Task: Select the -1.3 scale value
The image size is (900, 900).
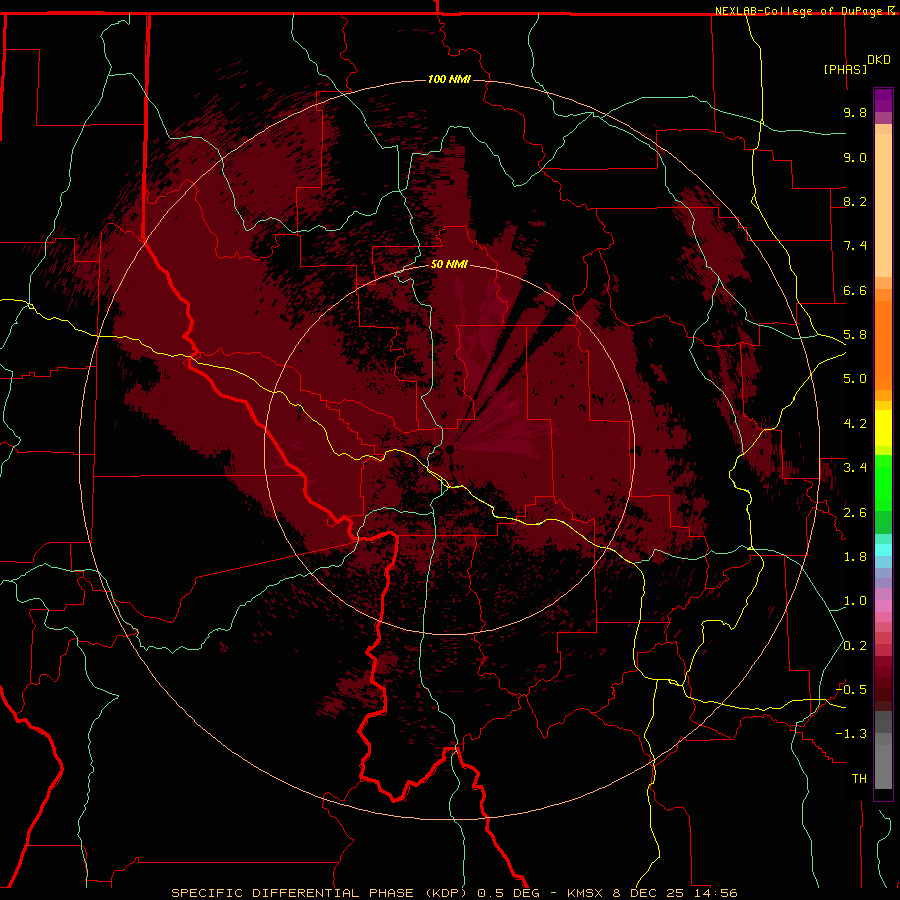Action: click(x=851, y=734)
